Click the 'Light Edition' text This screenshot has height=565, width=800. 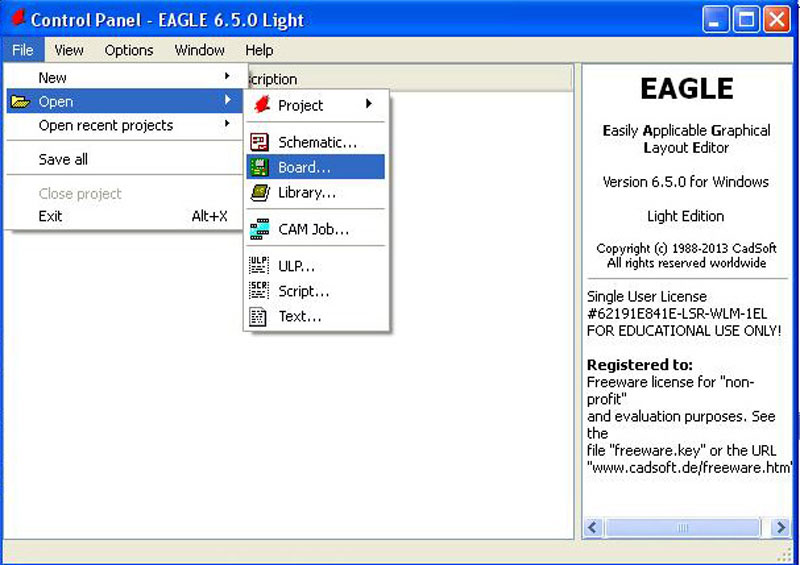click(x=685, y=216)
